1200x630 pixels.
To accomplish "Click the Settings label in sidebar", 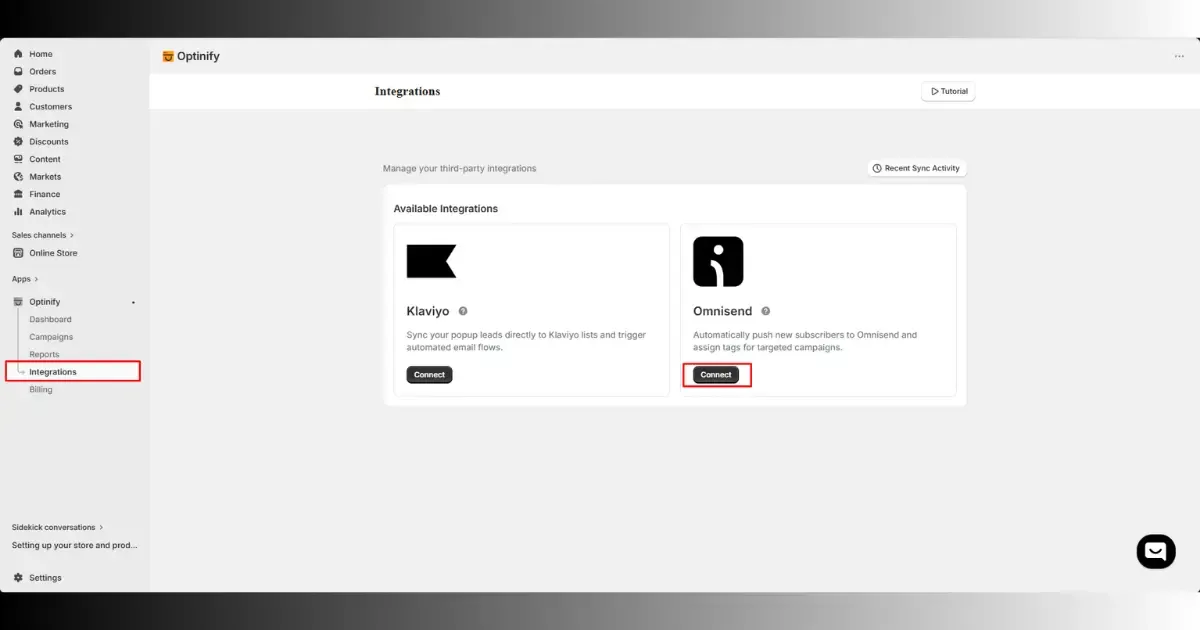I will tap(45, 578).
